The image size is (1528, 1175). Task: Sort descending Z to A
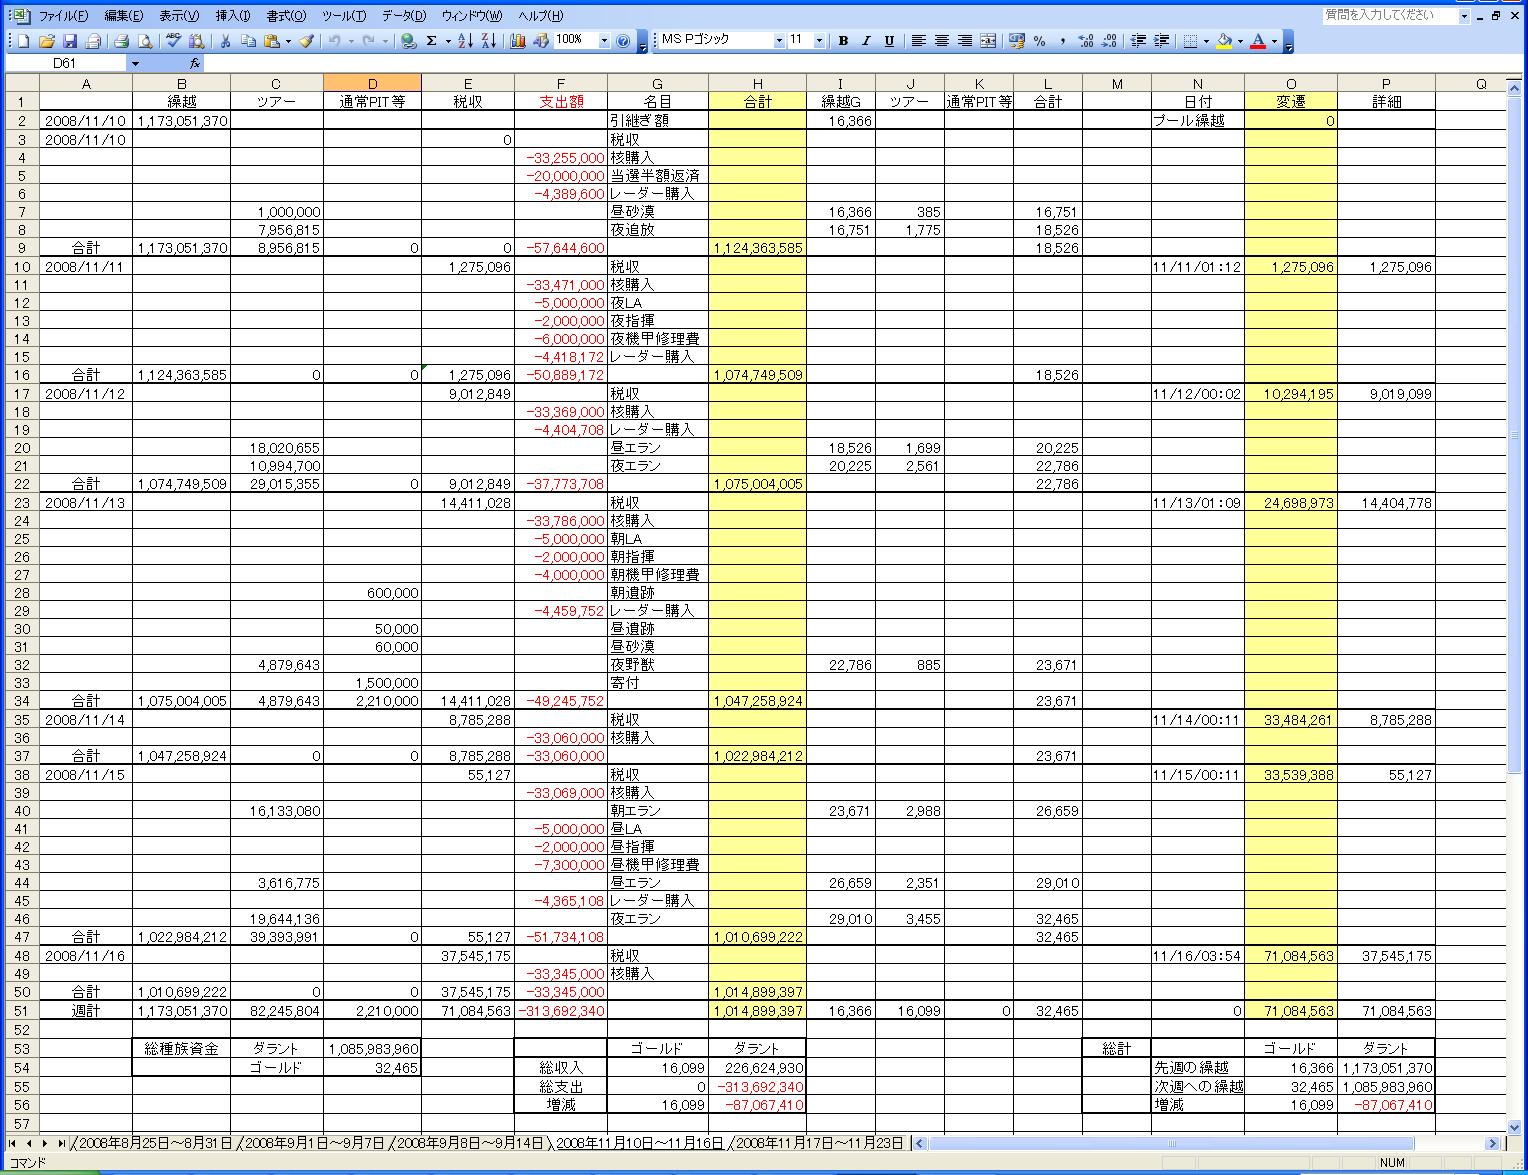489,41
